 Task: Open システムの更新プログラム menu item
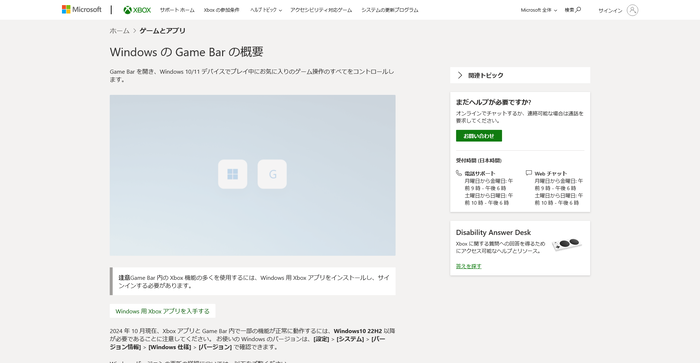pos(390,10)
